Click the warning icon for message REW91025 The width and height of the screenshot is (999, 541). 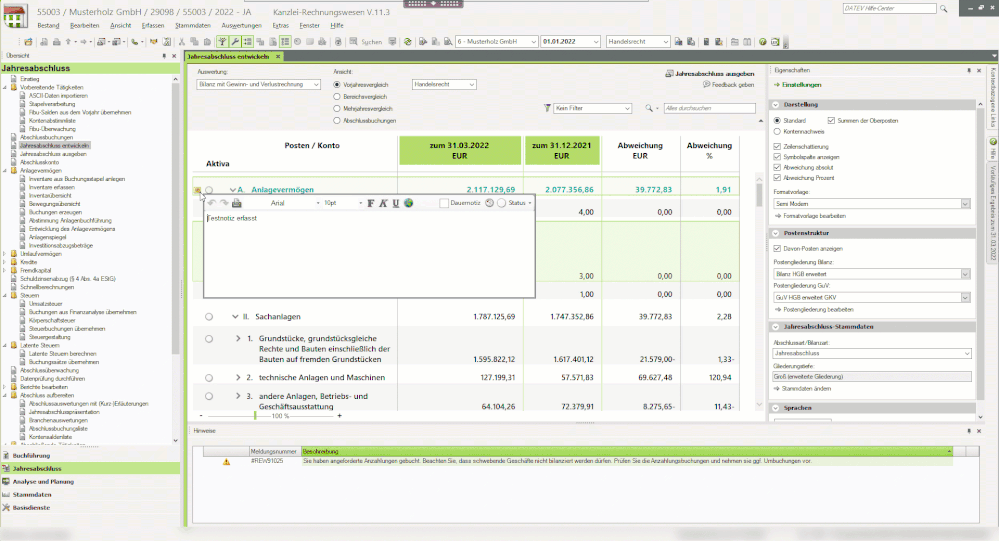226,461
